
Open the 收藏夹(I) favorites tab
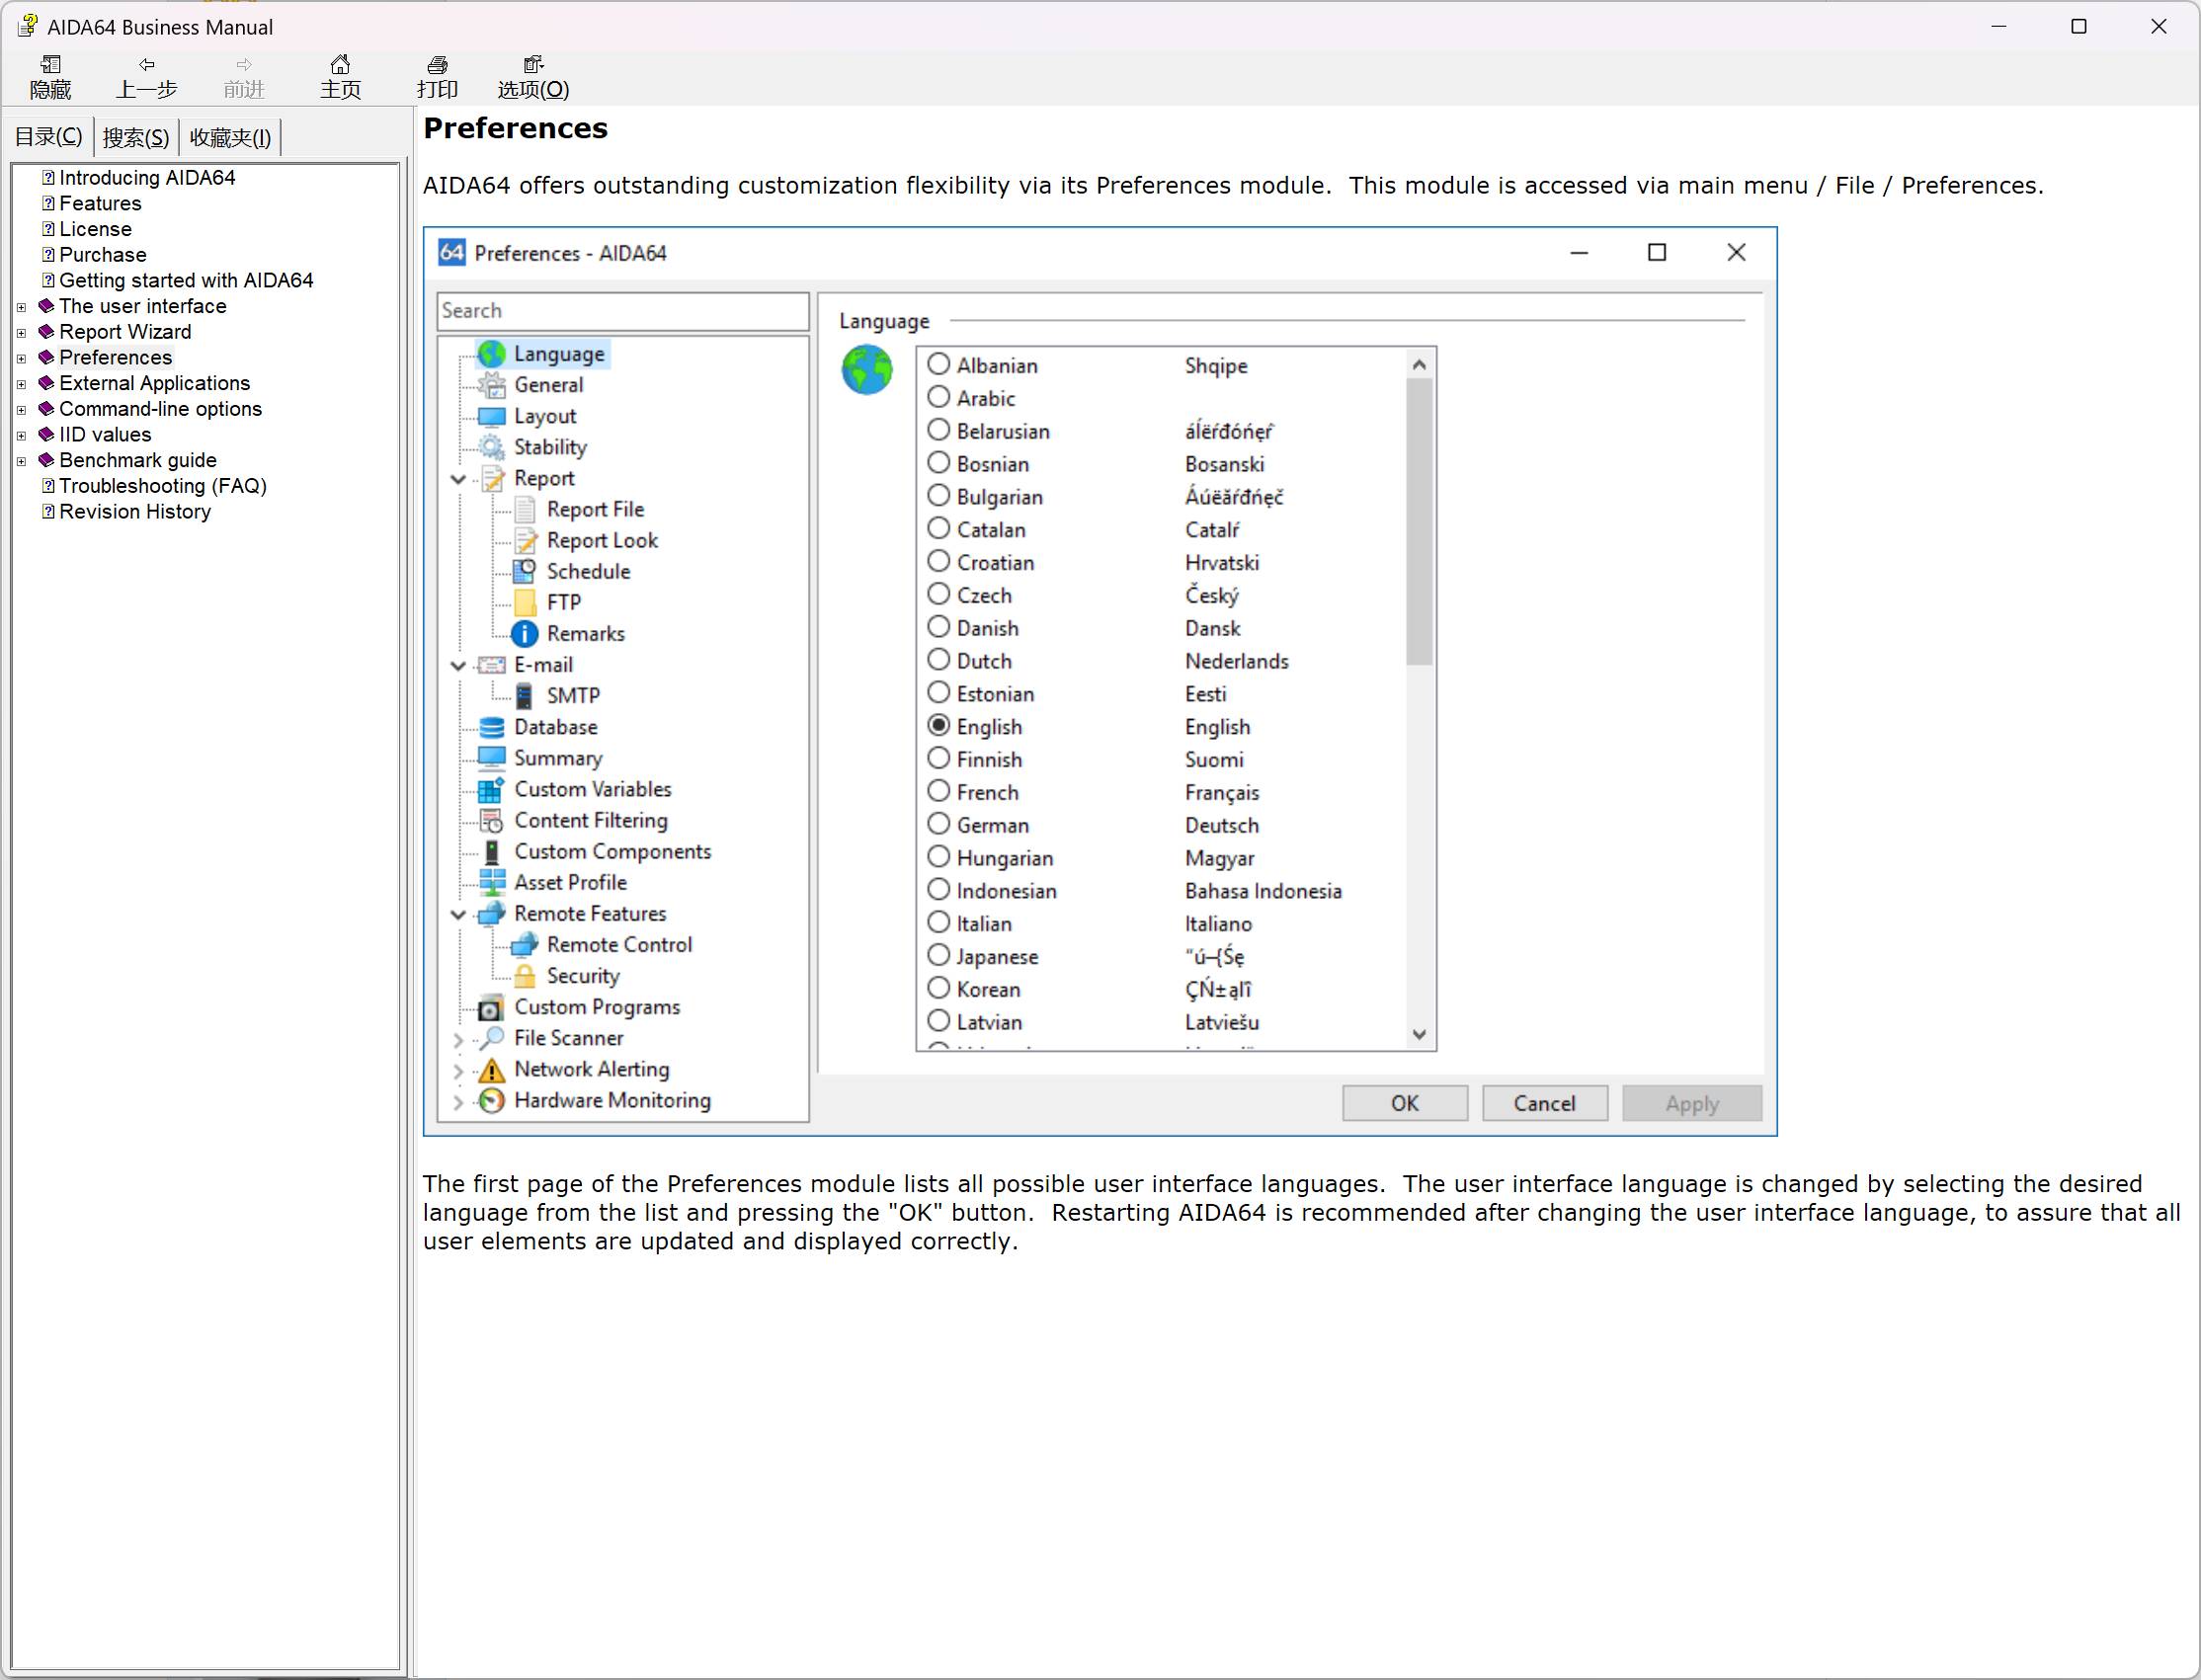[230, 137]
